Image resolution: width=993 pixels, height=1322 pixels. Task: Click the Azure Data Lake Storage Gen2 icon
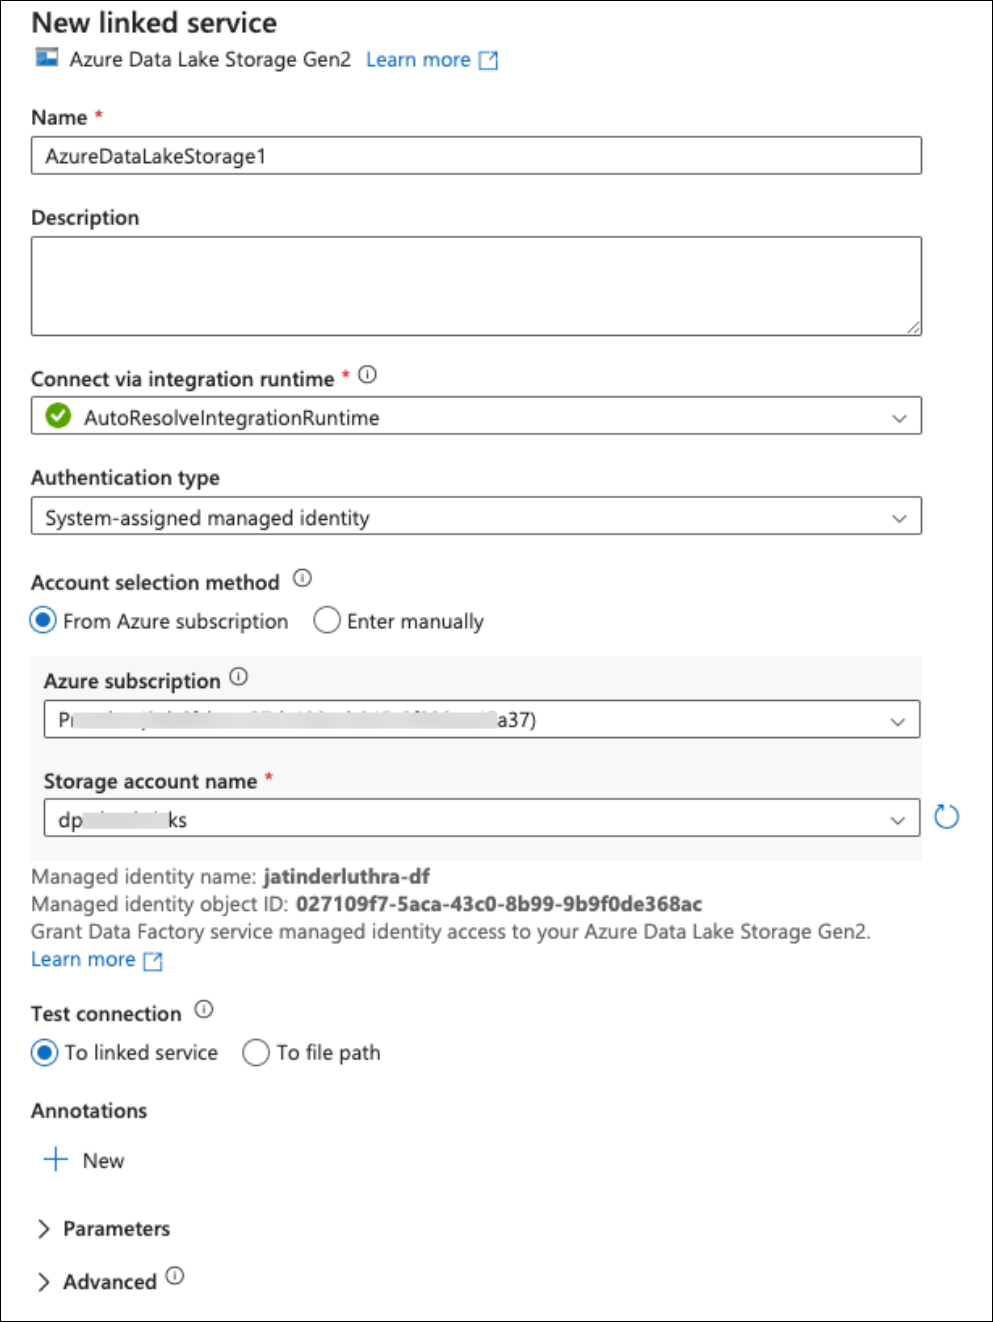coord(47,58)
